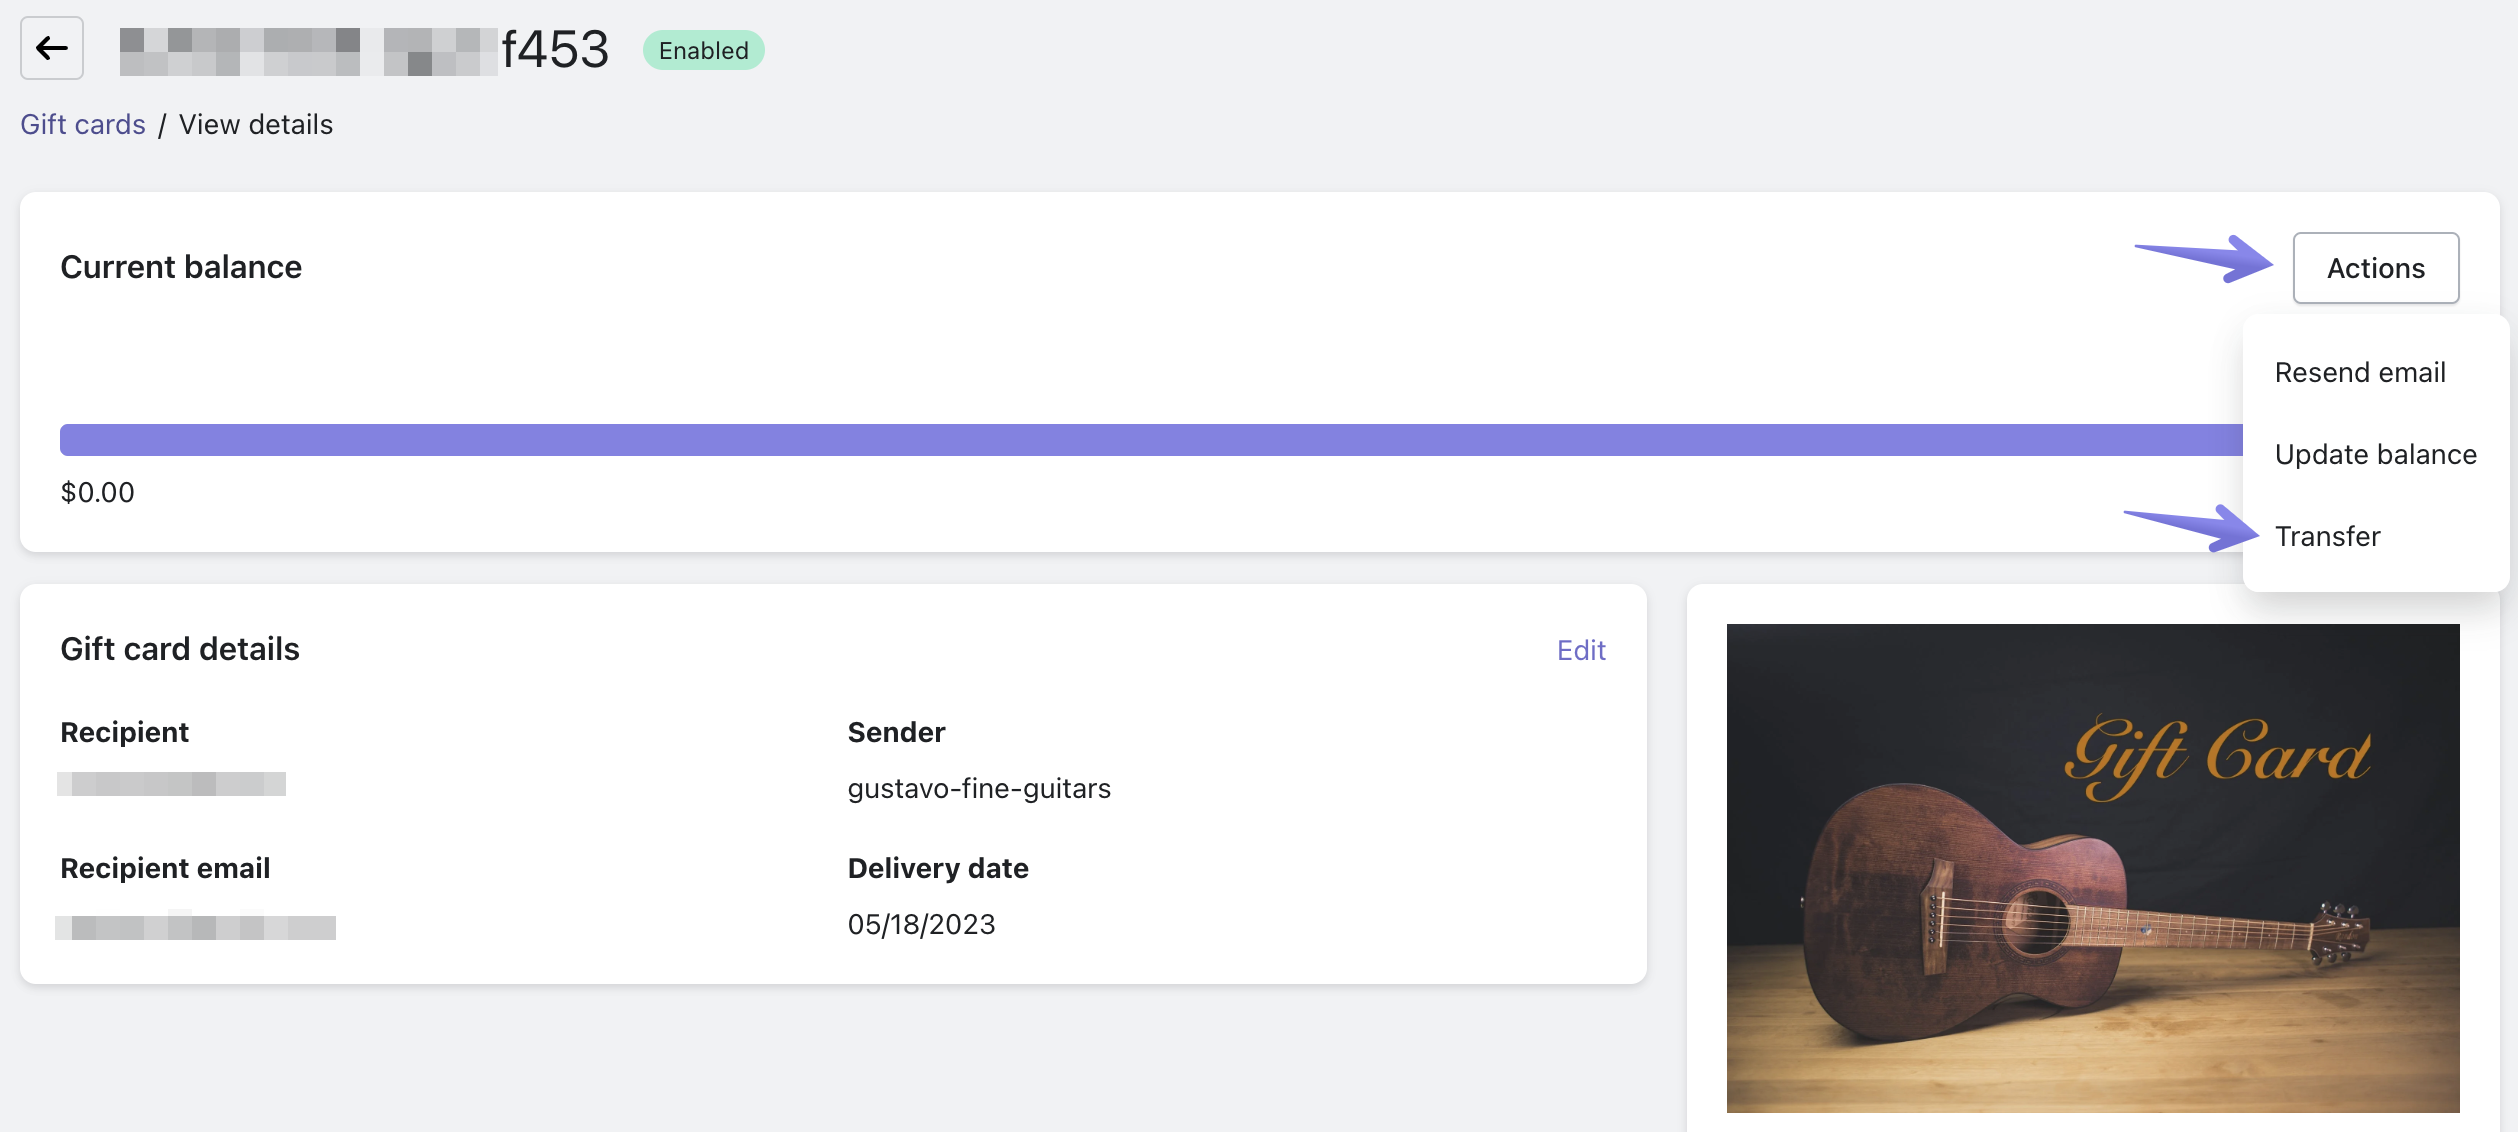The image size is (2518, 1132).
Task: Click the delivery date 05/18/2023
Action: [x=921, y=924]
